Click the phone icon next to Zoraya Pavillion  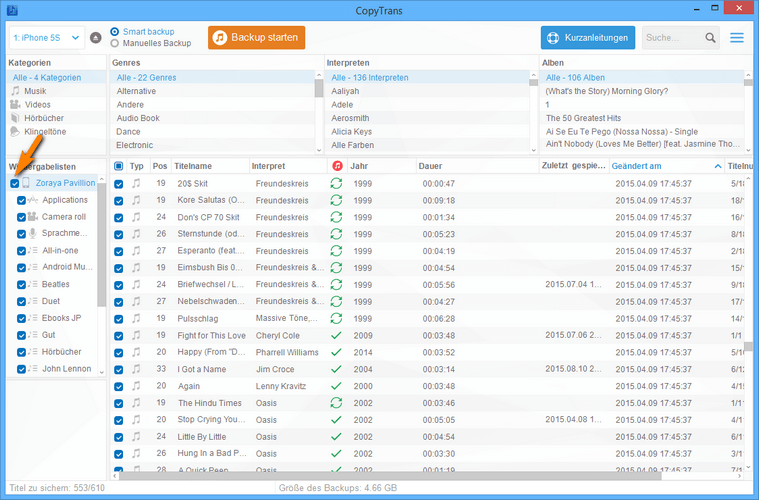pyautogui.click(x=26, y=182)
